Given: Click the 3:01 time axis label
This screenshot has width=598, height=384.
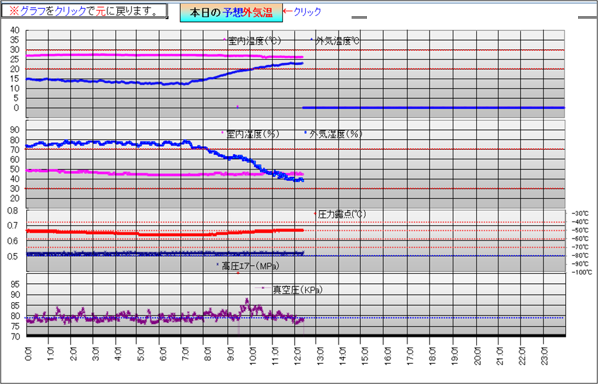Looking at the screenshot, I should pyautogui.click(x=96, y=353).
